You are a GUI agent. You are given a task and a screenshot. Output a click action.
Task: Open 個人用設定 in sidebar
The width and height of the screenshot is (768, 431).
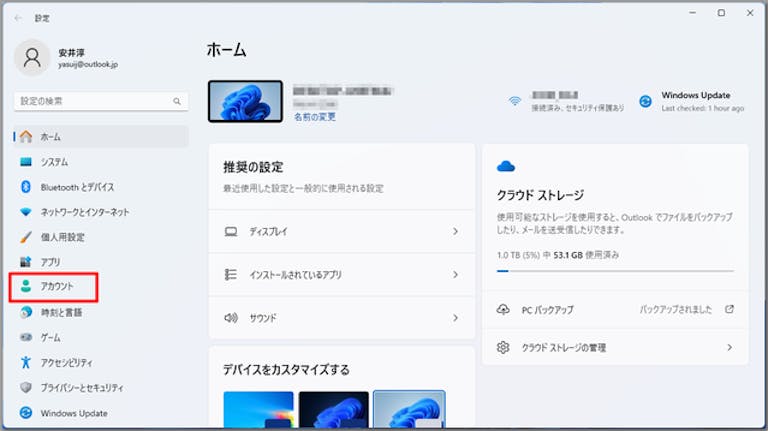[101, 237]
